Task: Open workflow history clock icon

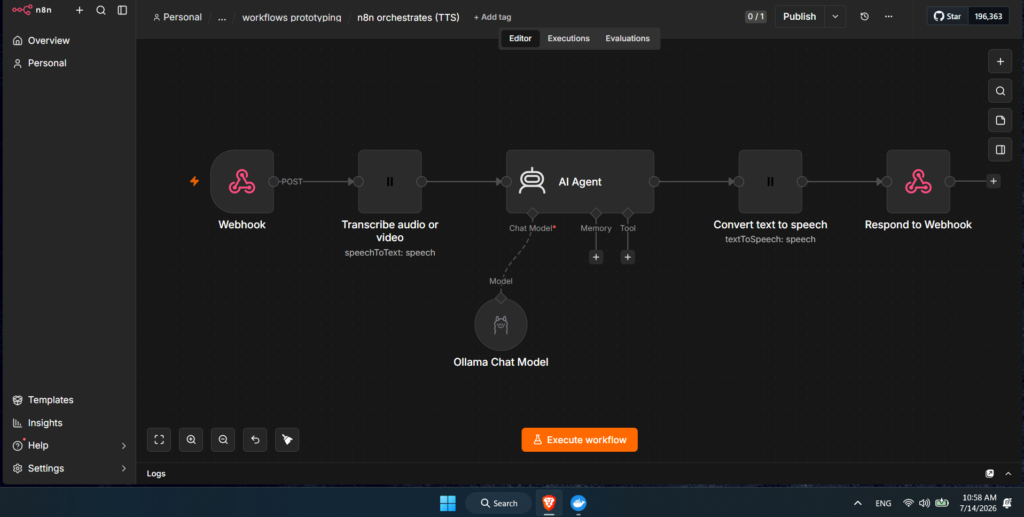Action: [865, 16]
